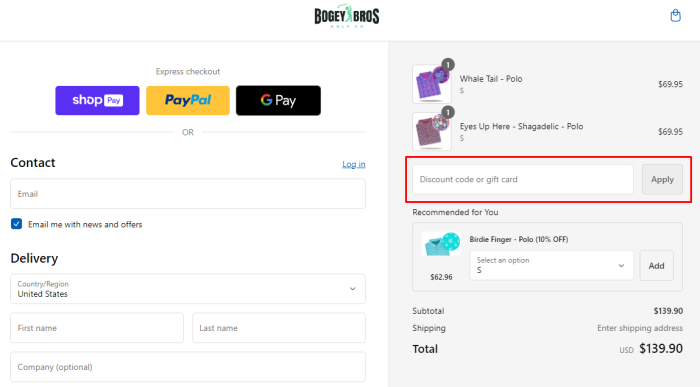
Task: Select the Whale Tail - Polo item name
Action: pos(491,79)
